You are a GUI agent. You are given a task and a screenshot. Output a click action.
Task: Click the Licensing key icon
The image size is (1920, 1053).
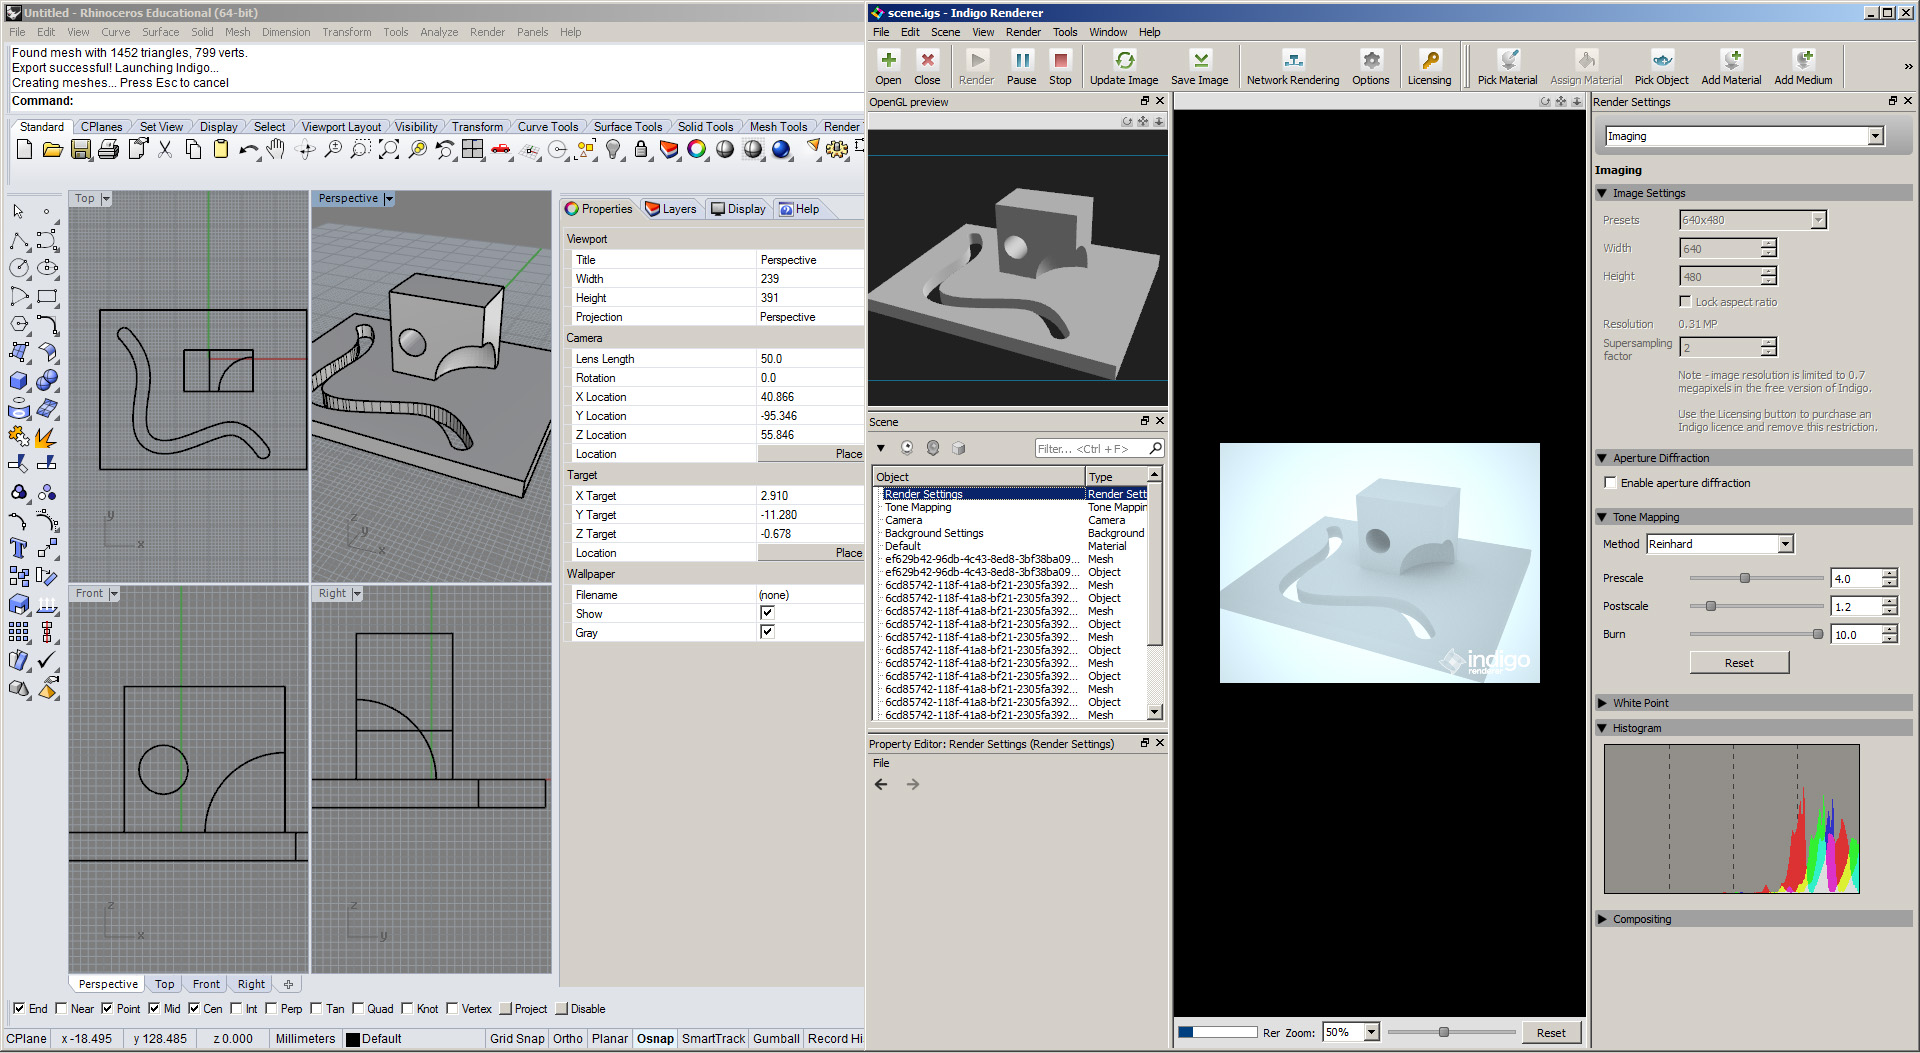click(x=1429, y=61)
